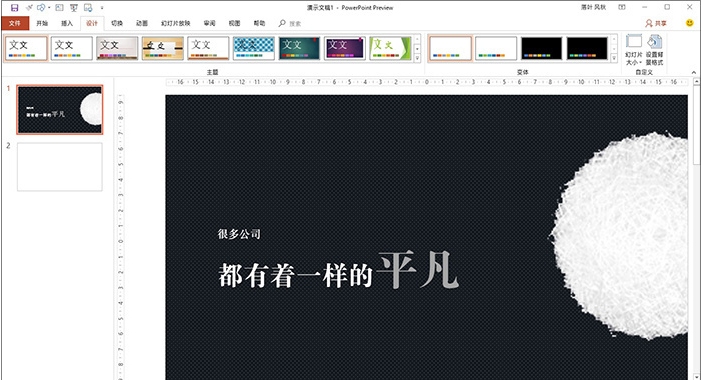
Task: Apply the green arrow theme thumbnail
Action: pyautogui.click(x=391, y=48)
